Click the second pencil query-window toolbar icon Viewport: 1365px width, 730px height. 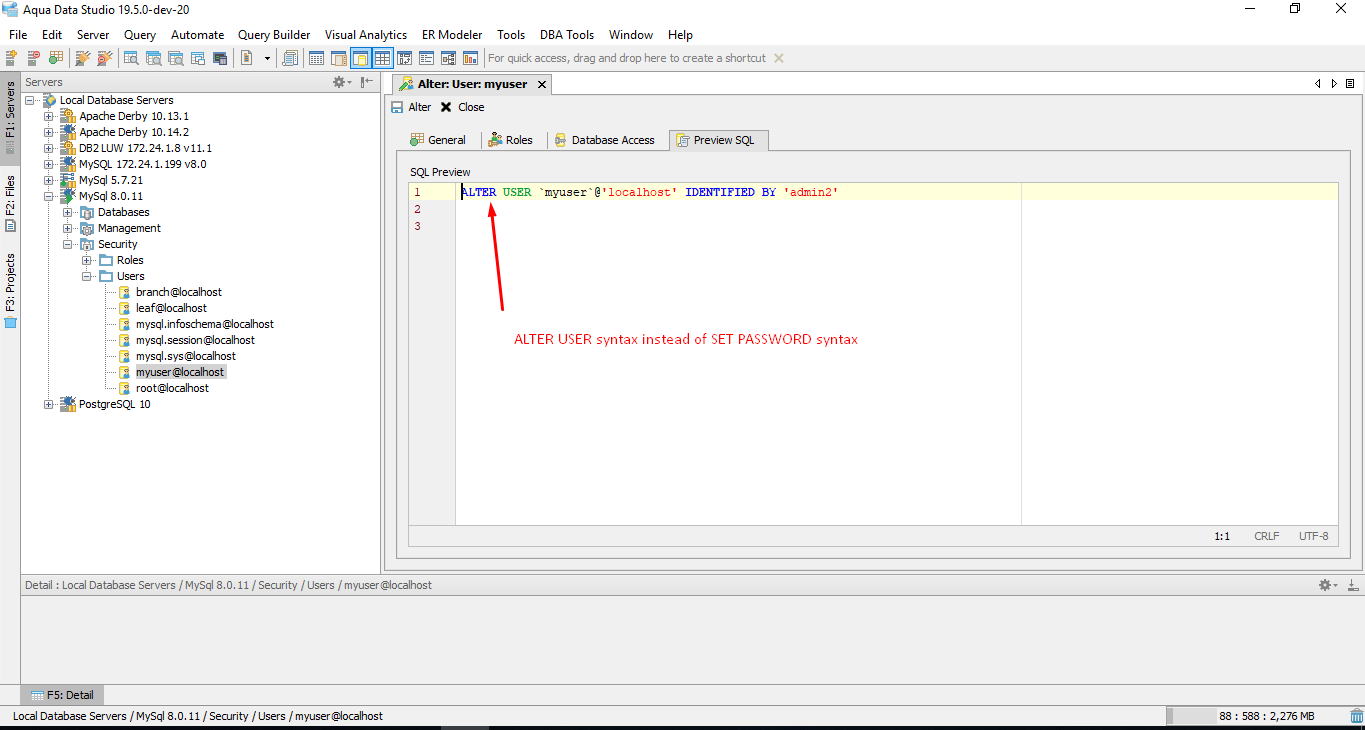(x=104, y=58)
